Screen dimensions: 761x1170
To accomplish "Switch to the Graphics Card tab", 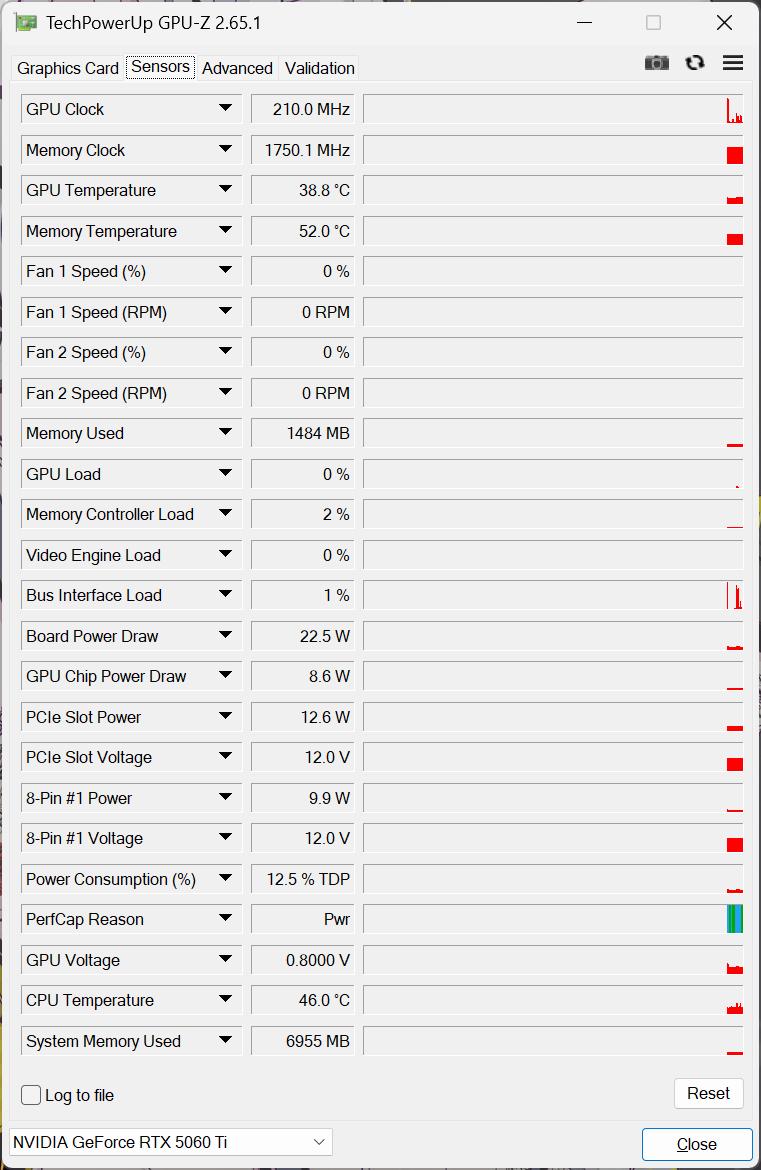I will [x=68, y=68].
